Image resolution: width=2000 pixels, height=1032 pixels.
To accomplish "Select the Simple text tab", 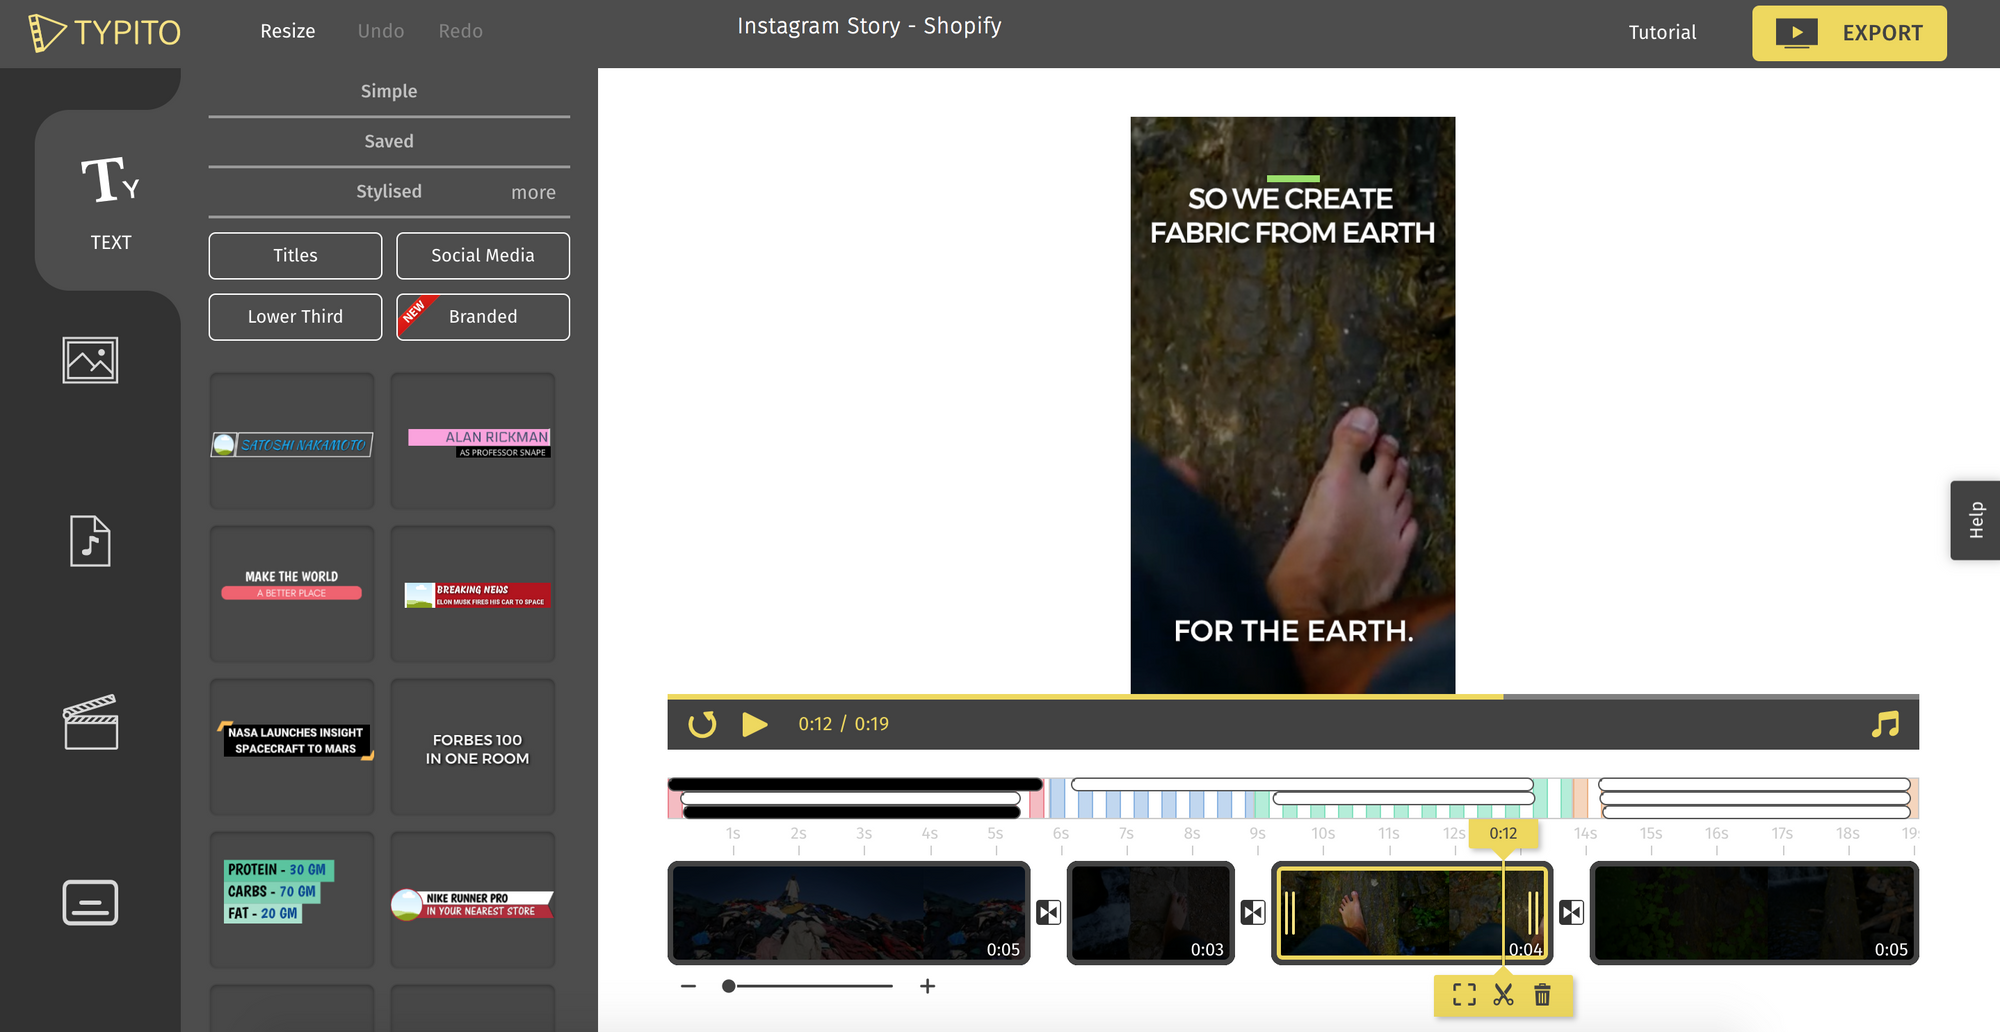I will pyautogui.click(x=389, y=91).
